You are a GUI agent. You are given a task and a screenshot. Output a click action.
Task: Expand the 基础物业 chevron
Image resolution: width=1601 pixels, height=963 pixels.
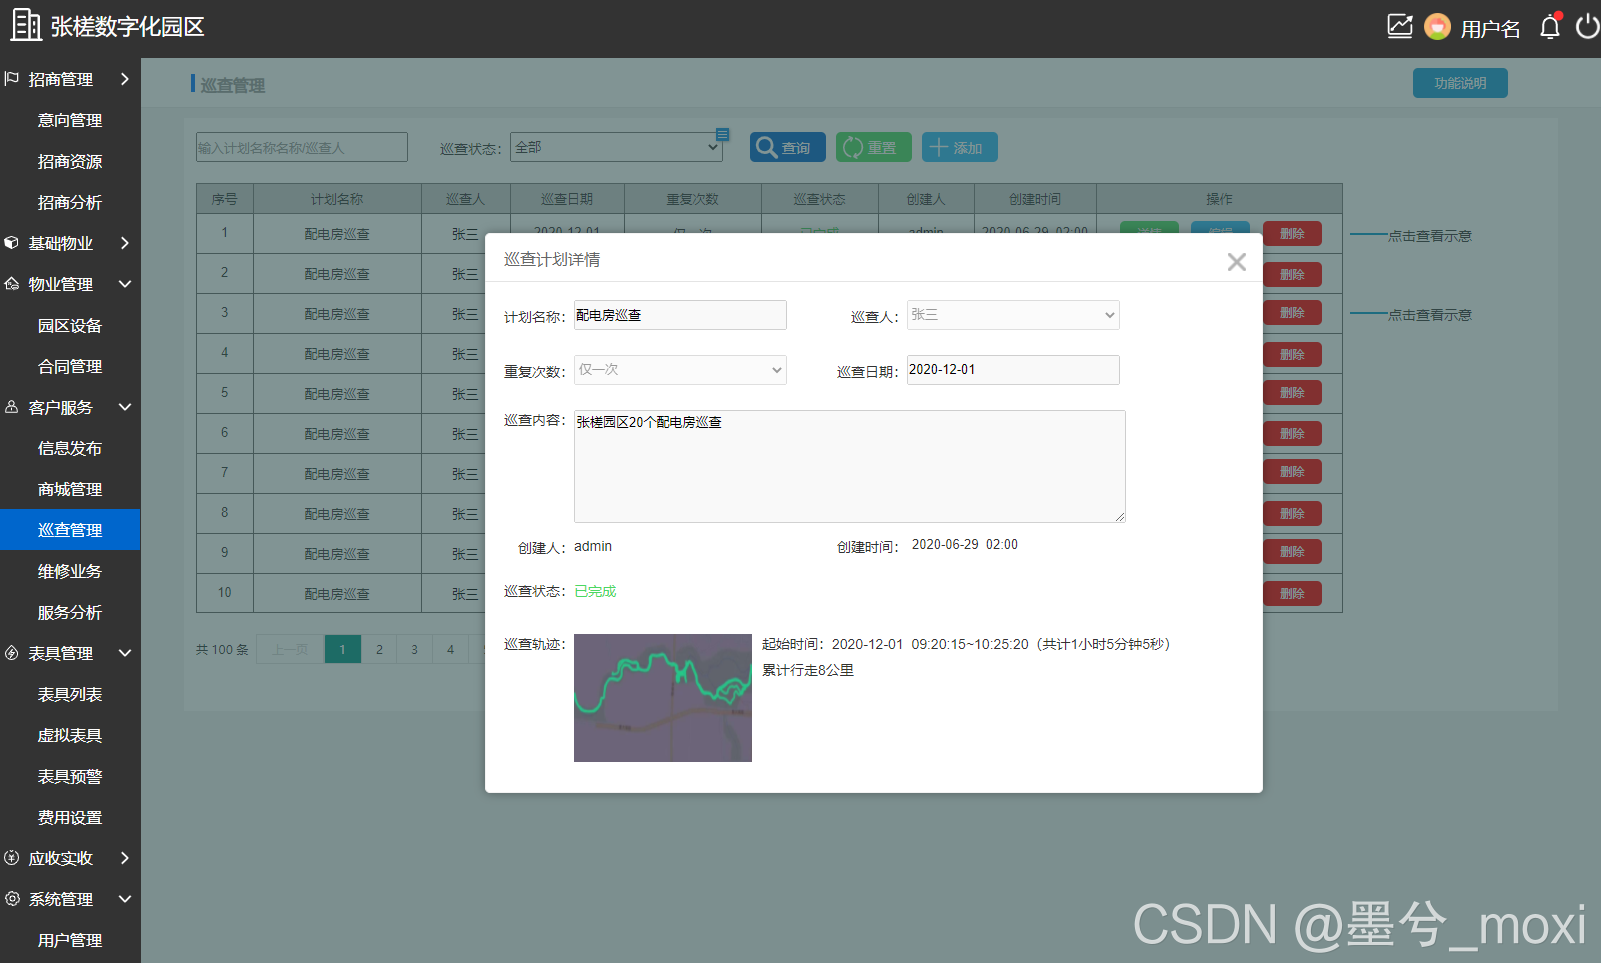click(125, 243)
